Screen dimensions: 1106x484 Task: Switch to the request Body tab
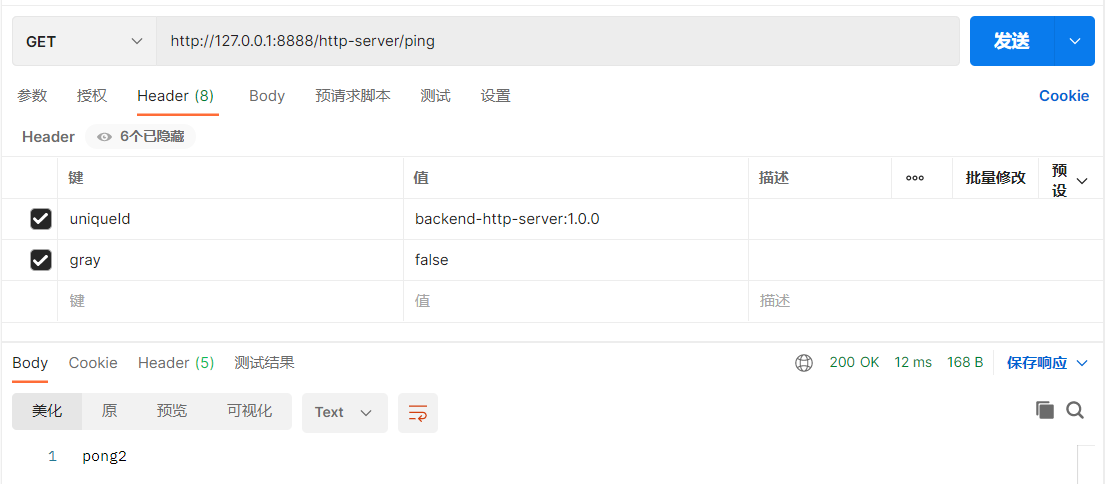[x=267, y=96]
